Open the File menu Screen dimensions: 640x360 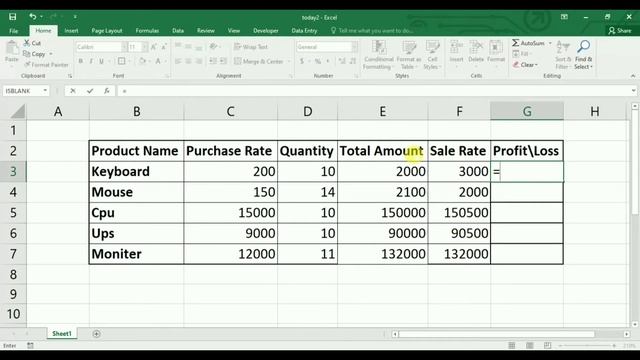13,31
